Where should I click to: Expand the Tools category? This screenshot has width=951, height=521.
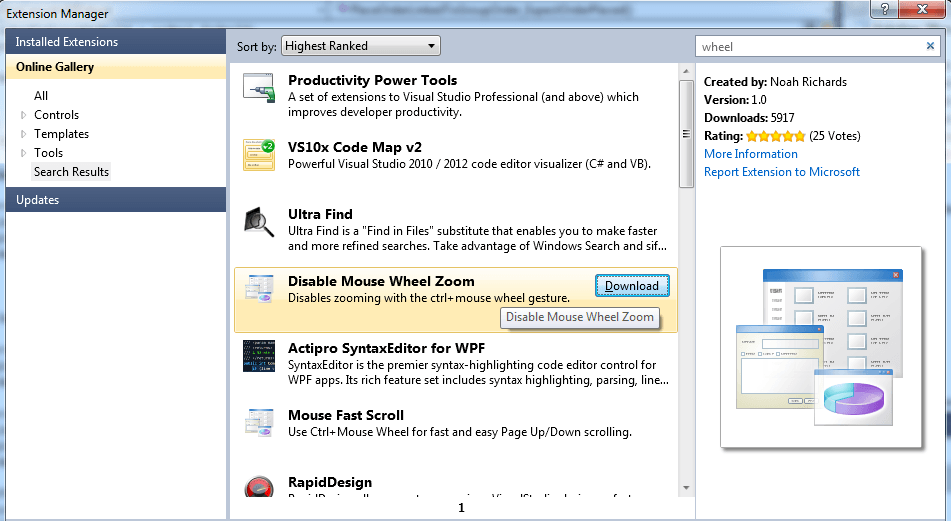pos(24,153)
